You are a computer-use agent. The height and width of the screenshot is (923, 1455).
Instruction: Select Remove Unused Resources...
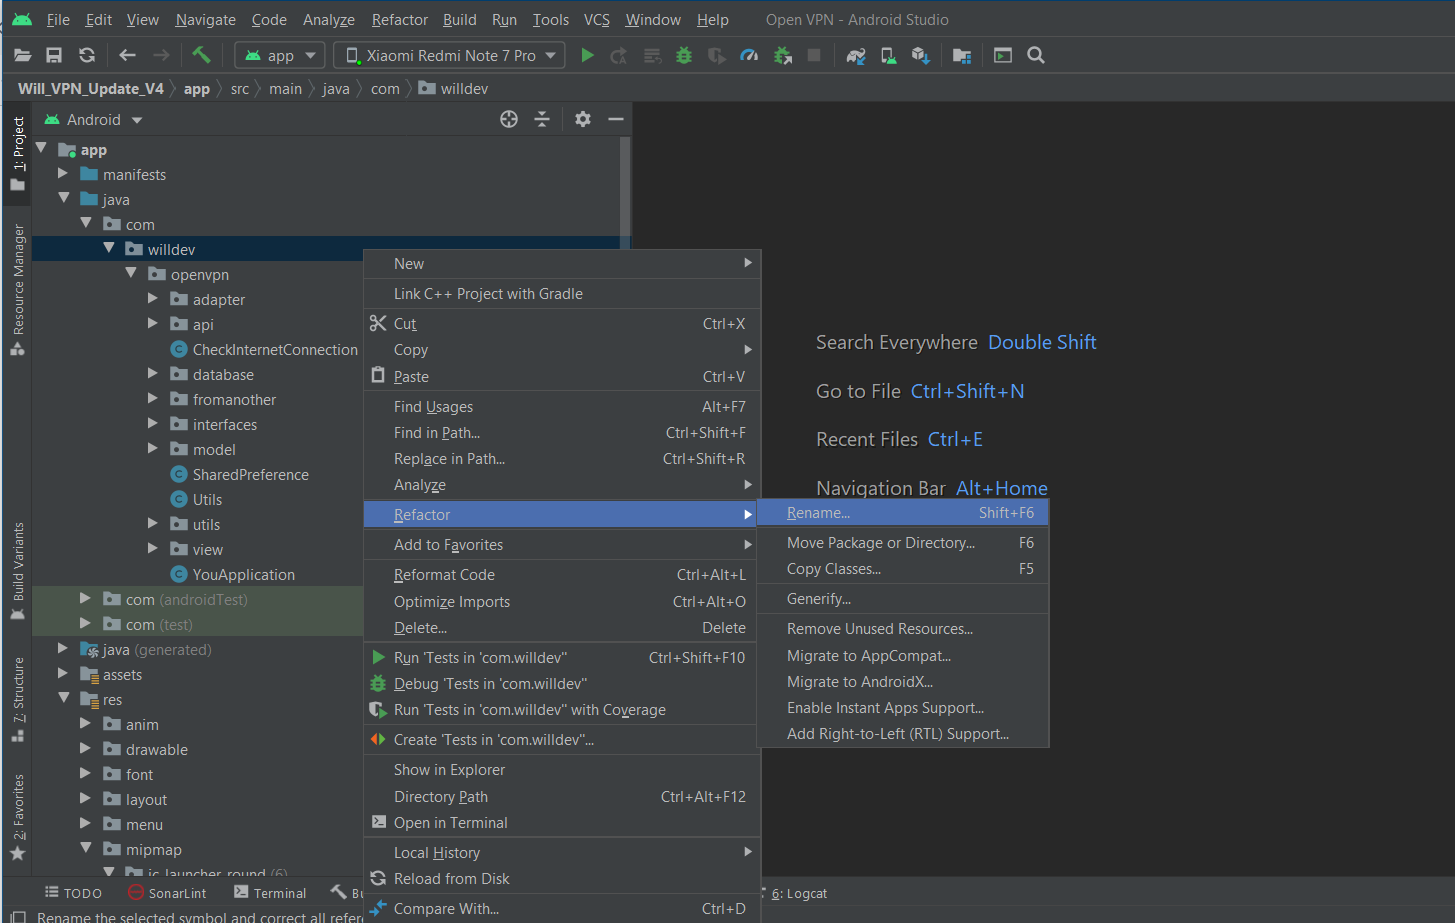click(903, 629)
